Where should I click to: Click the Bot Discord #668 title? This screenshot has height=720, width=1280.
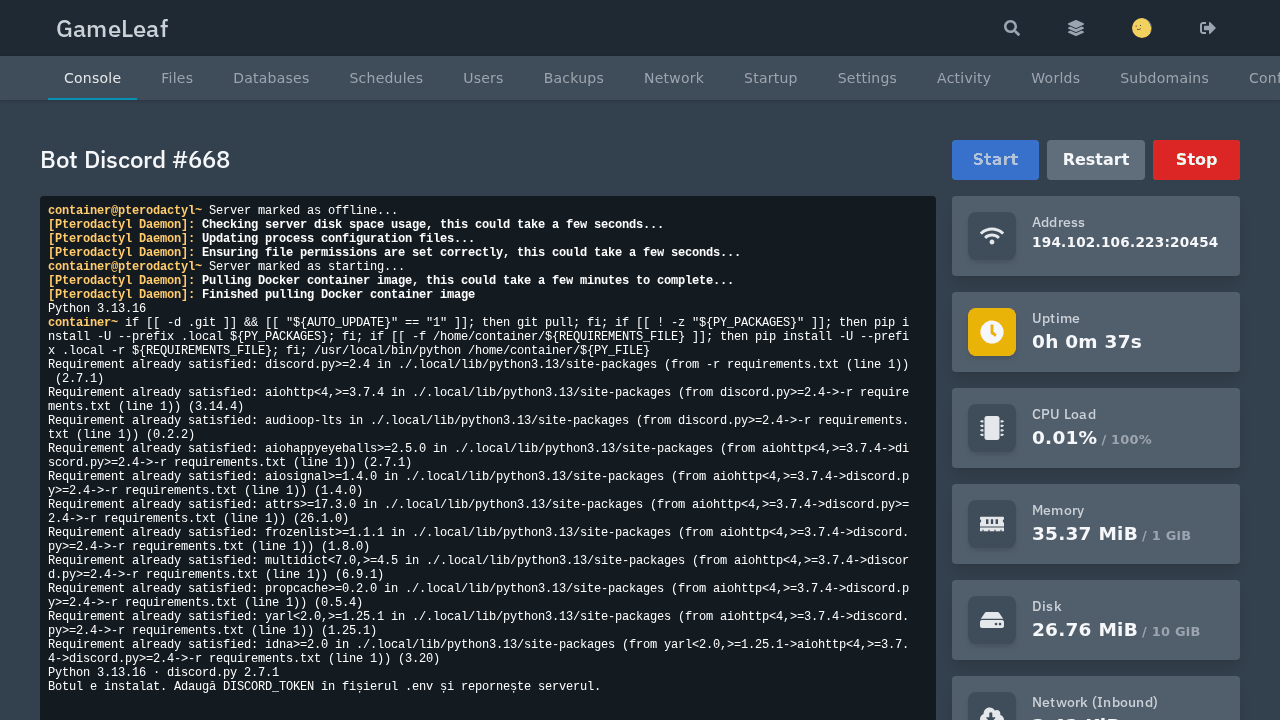point(135,160)
